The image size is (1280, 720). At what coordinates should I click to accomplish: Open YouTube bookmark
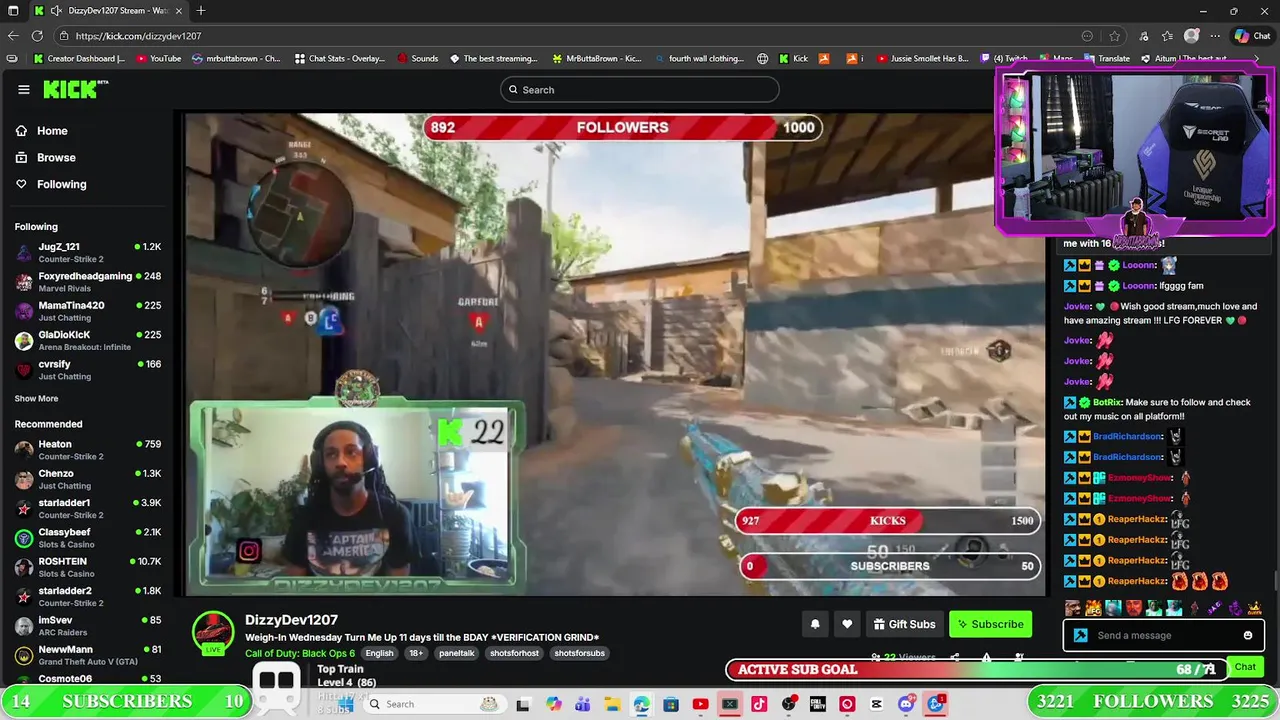[x=158, y=59]
